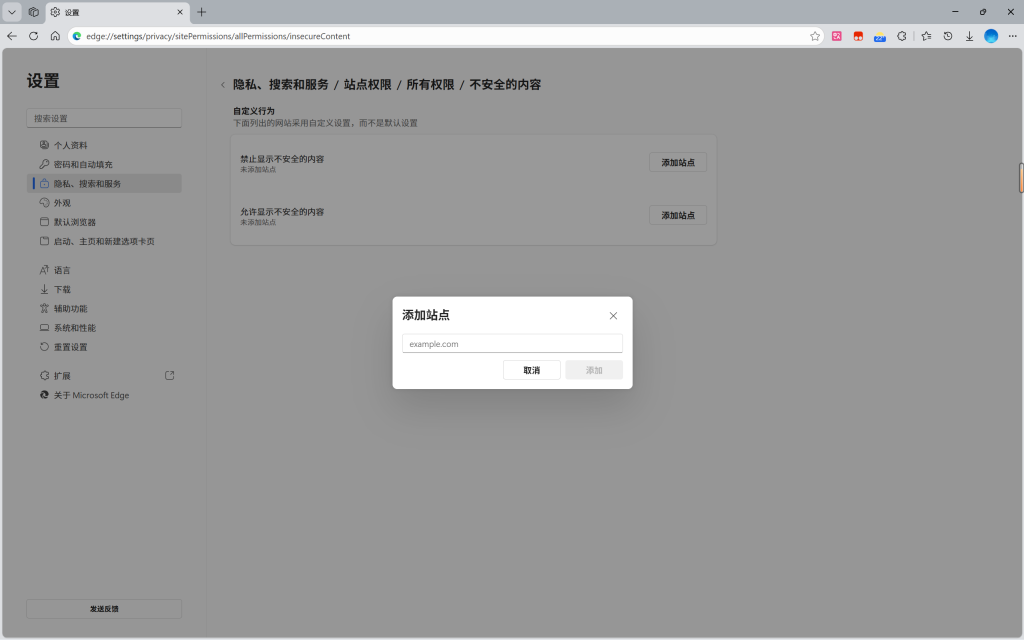Open the favorites list icon

pyautogui.click(x=926, y=36)
